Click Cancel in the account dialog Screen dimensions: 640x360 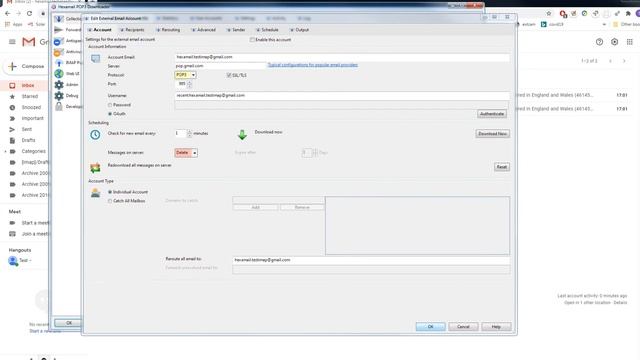[x=463, y=327]
